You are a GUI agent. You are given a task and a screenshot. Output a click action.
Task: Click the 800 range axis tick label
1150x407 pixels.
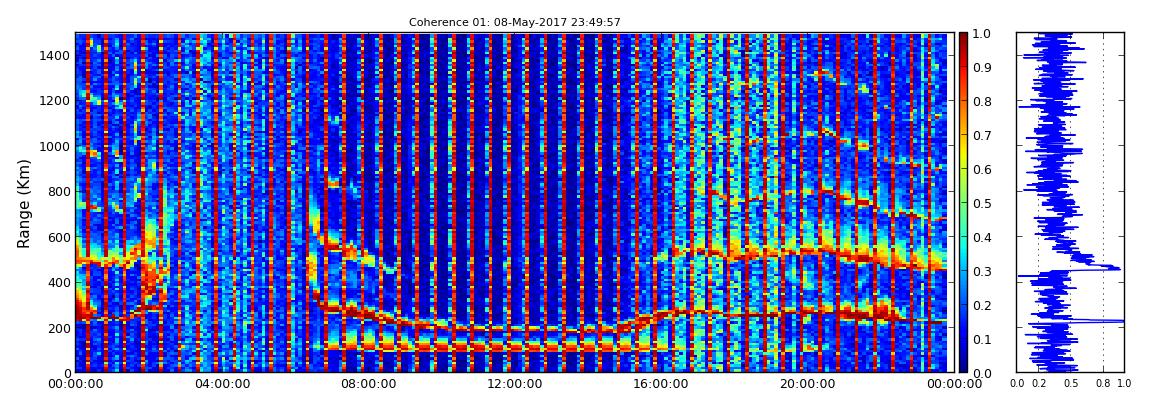[59, 191]
